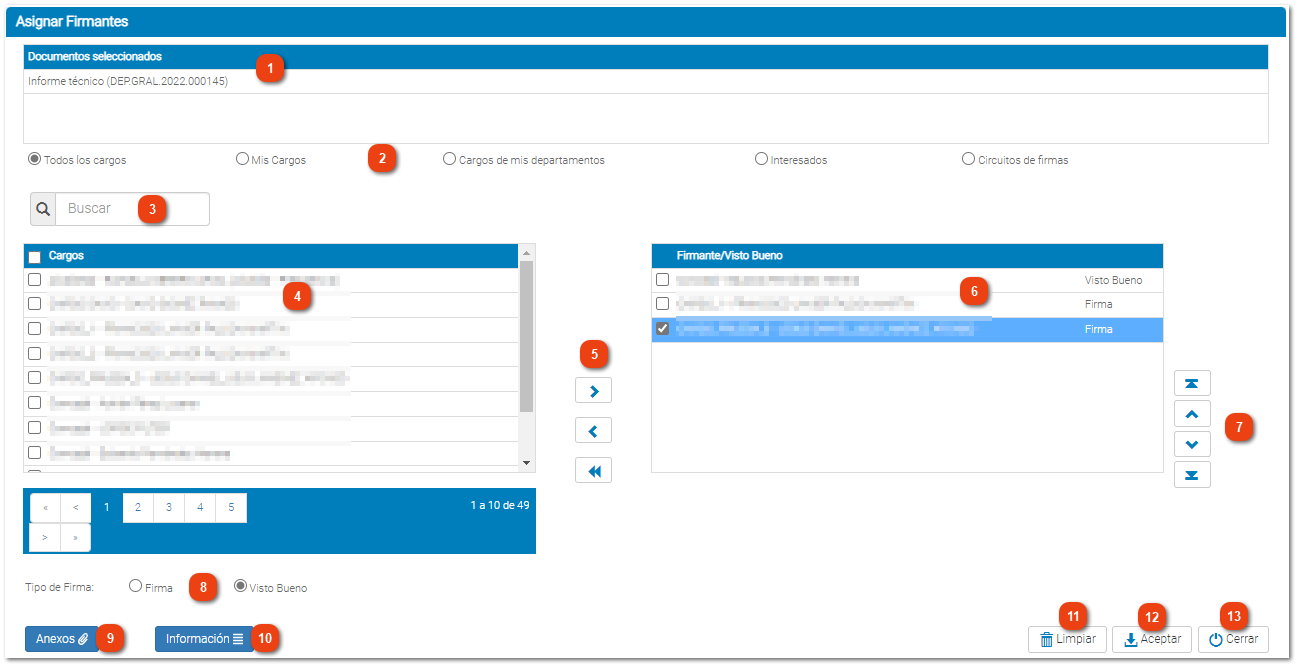
Task: Click the Limpiar button
Action: [x=1067, y=639]
